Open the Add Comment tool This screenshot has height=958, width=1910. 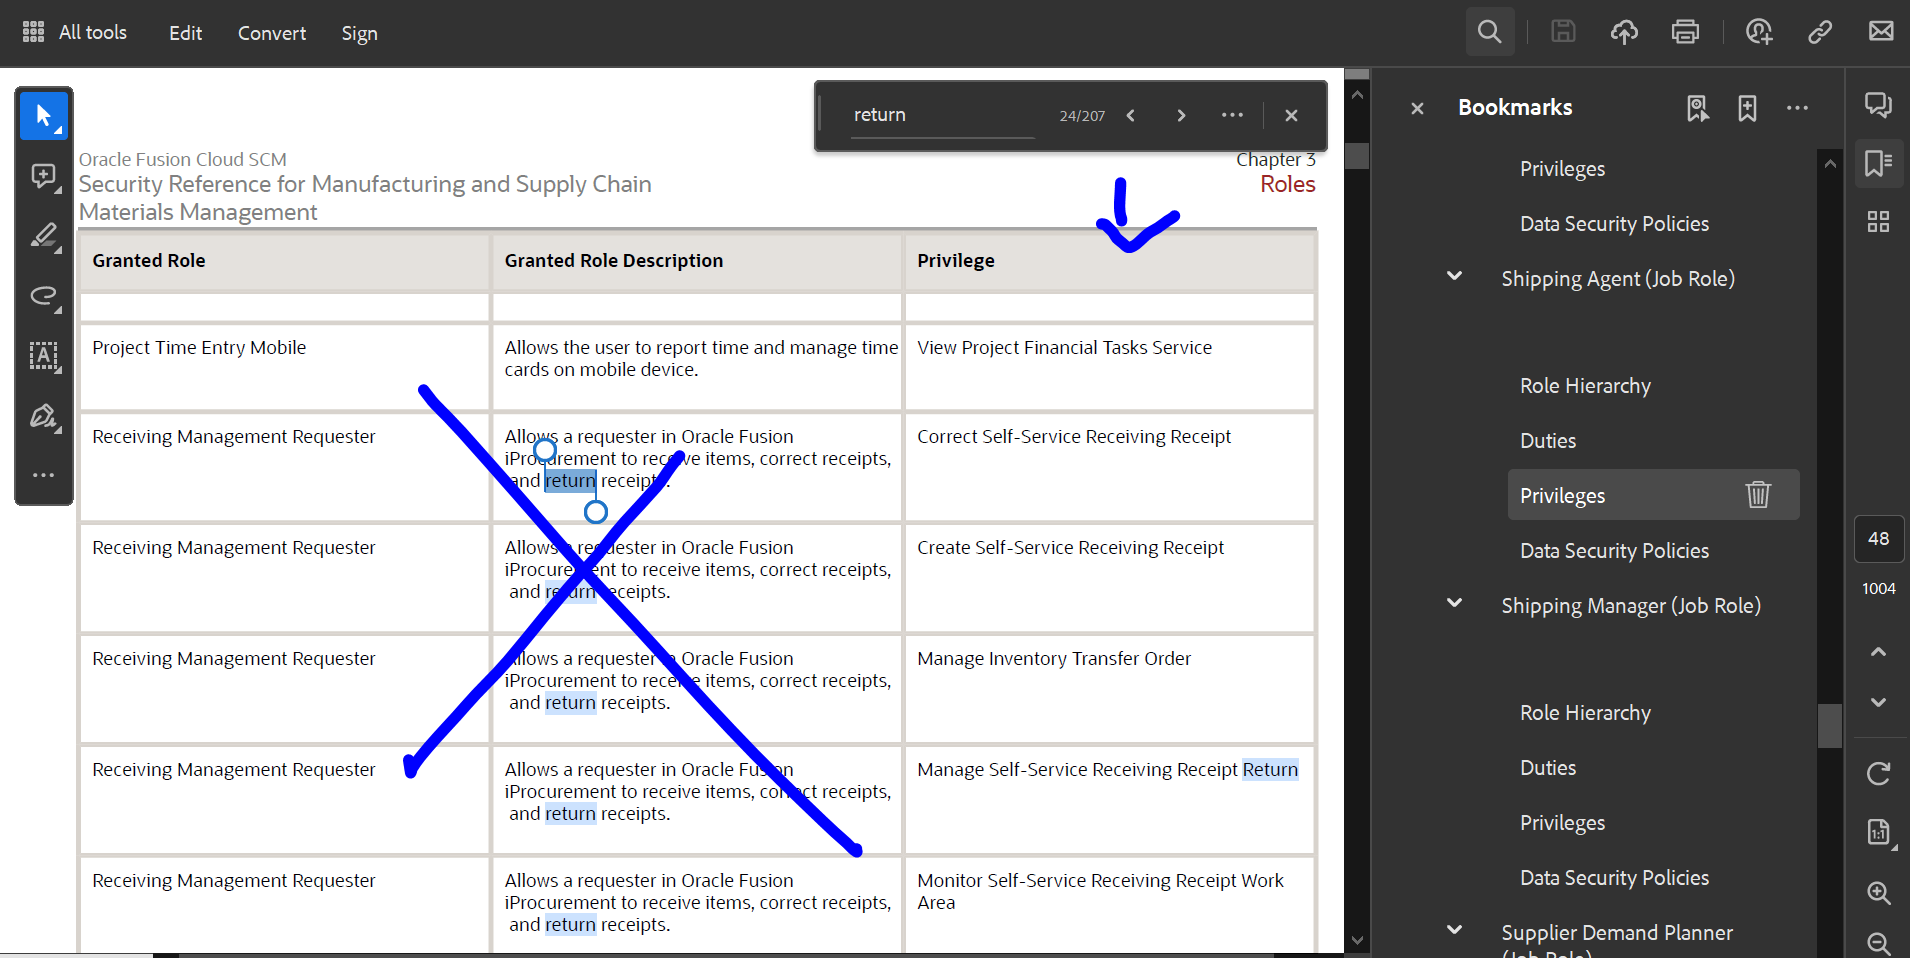pos(44,176)
